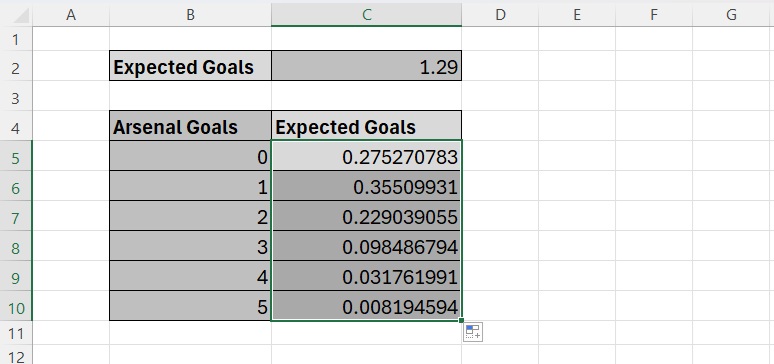Select the Arsenal Goals header cell
Viewport: 774px width, 364px height.
191,126
